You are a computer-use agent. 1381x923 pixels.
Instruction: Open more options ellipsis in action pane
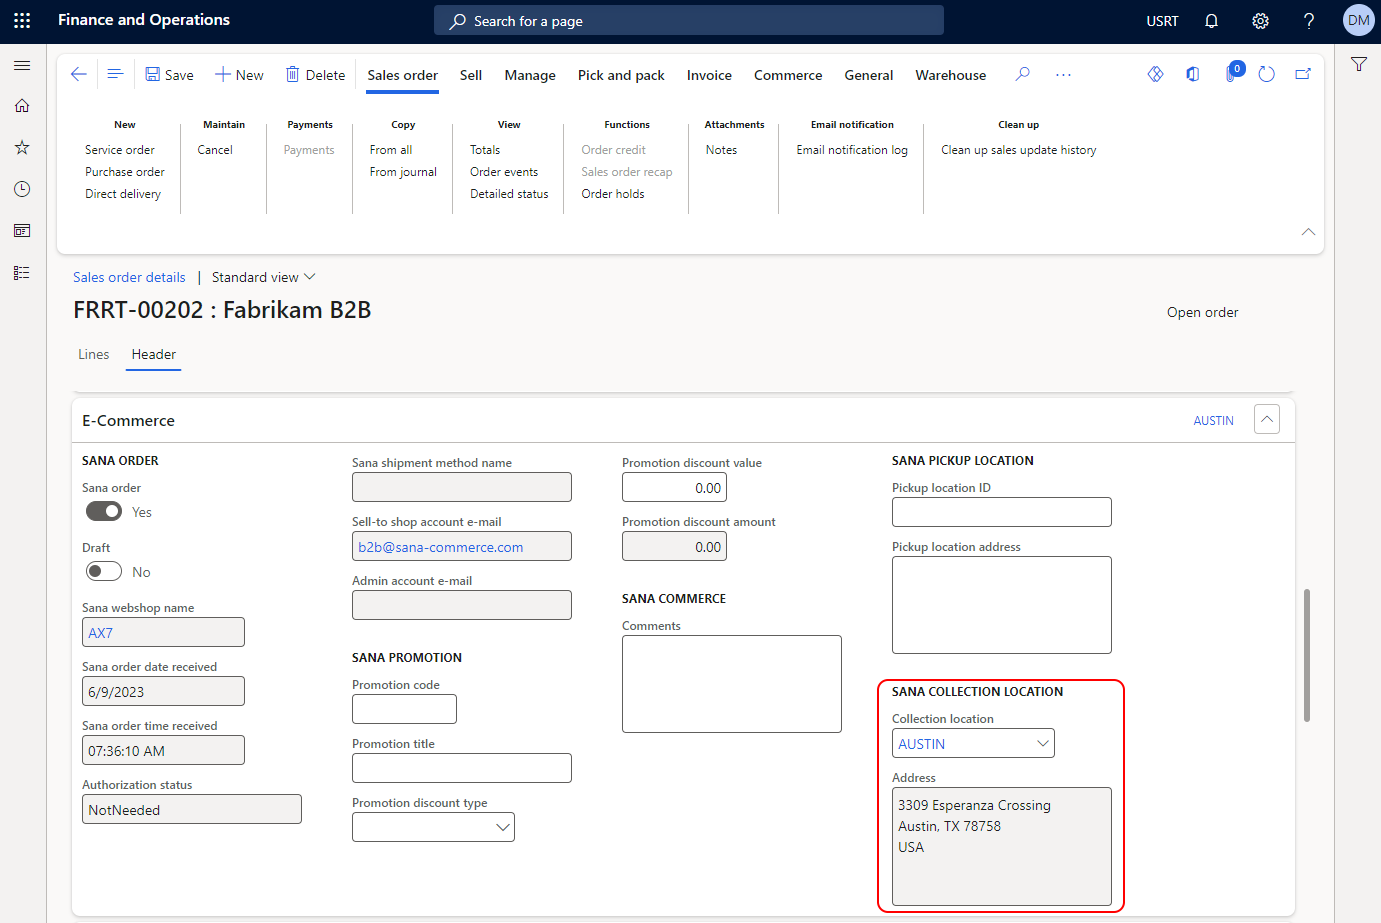[x=1063, y=74]
